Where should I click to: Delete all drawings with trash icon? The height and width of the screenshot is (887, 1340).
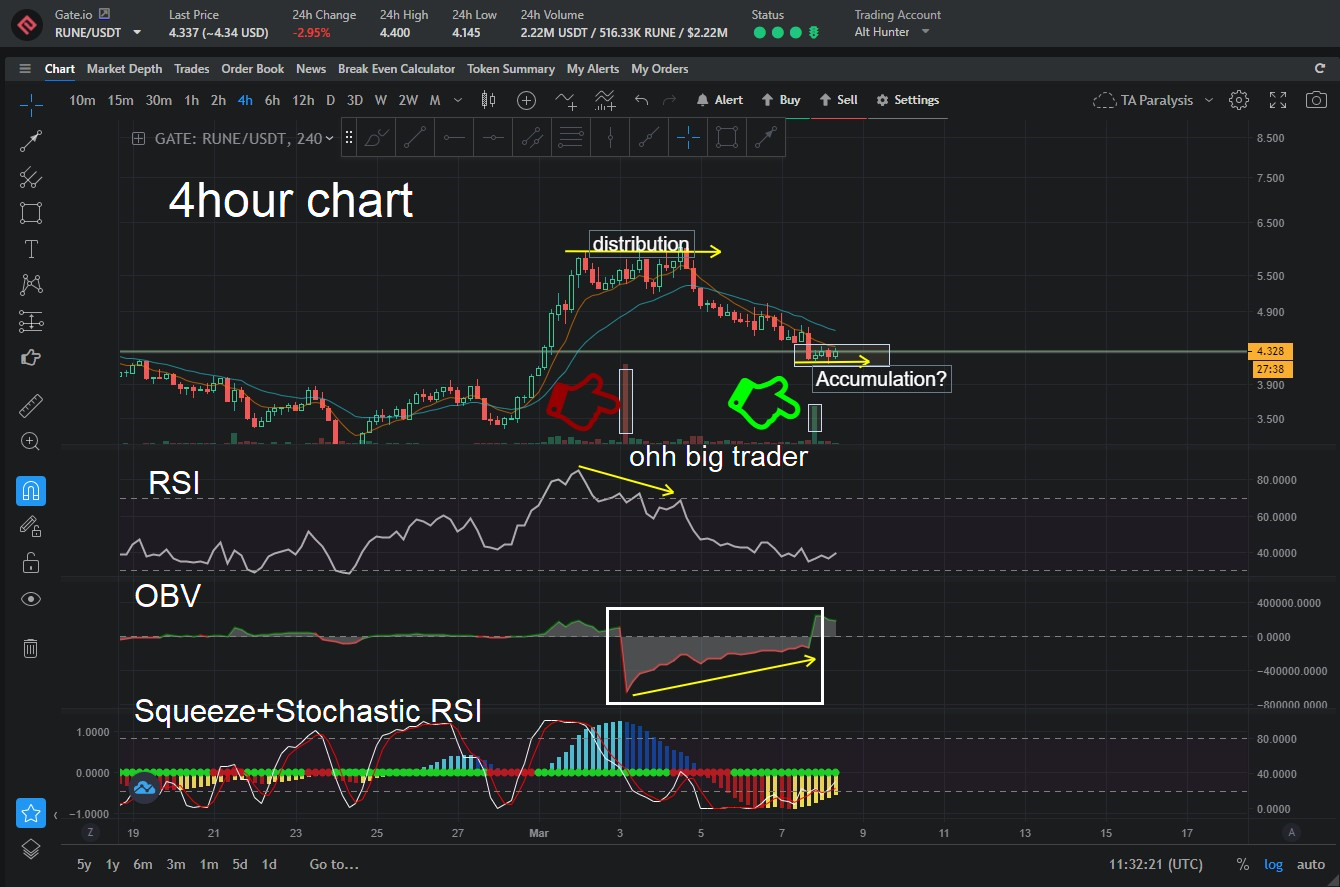(30, 648)
